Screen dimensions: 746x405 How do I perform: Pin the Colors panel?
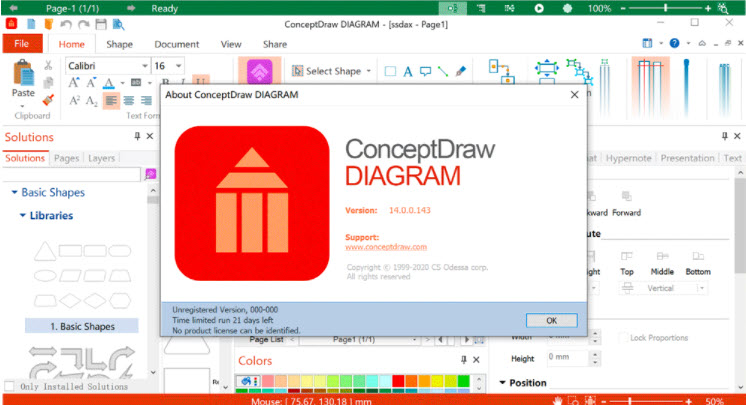(463, 360)
